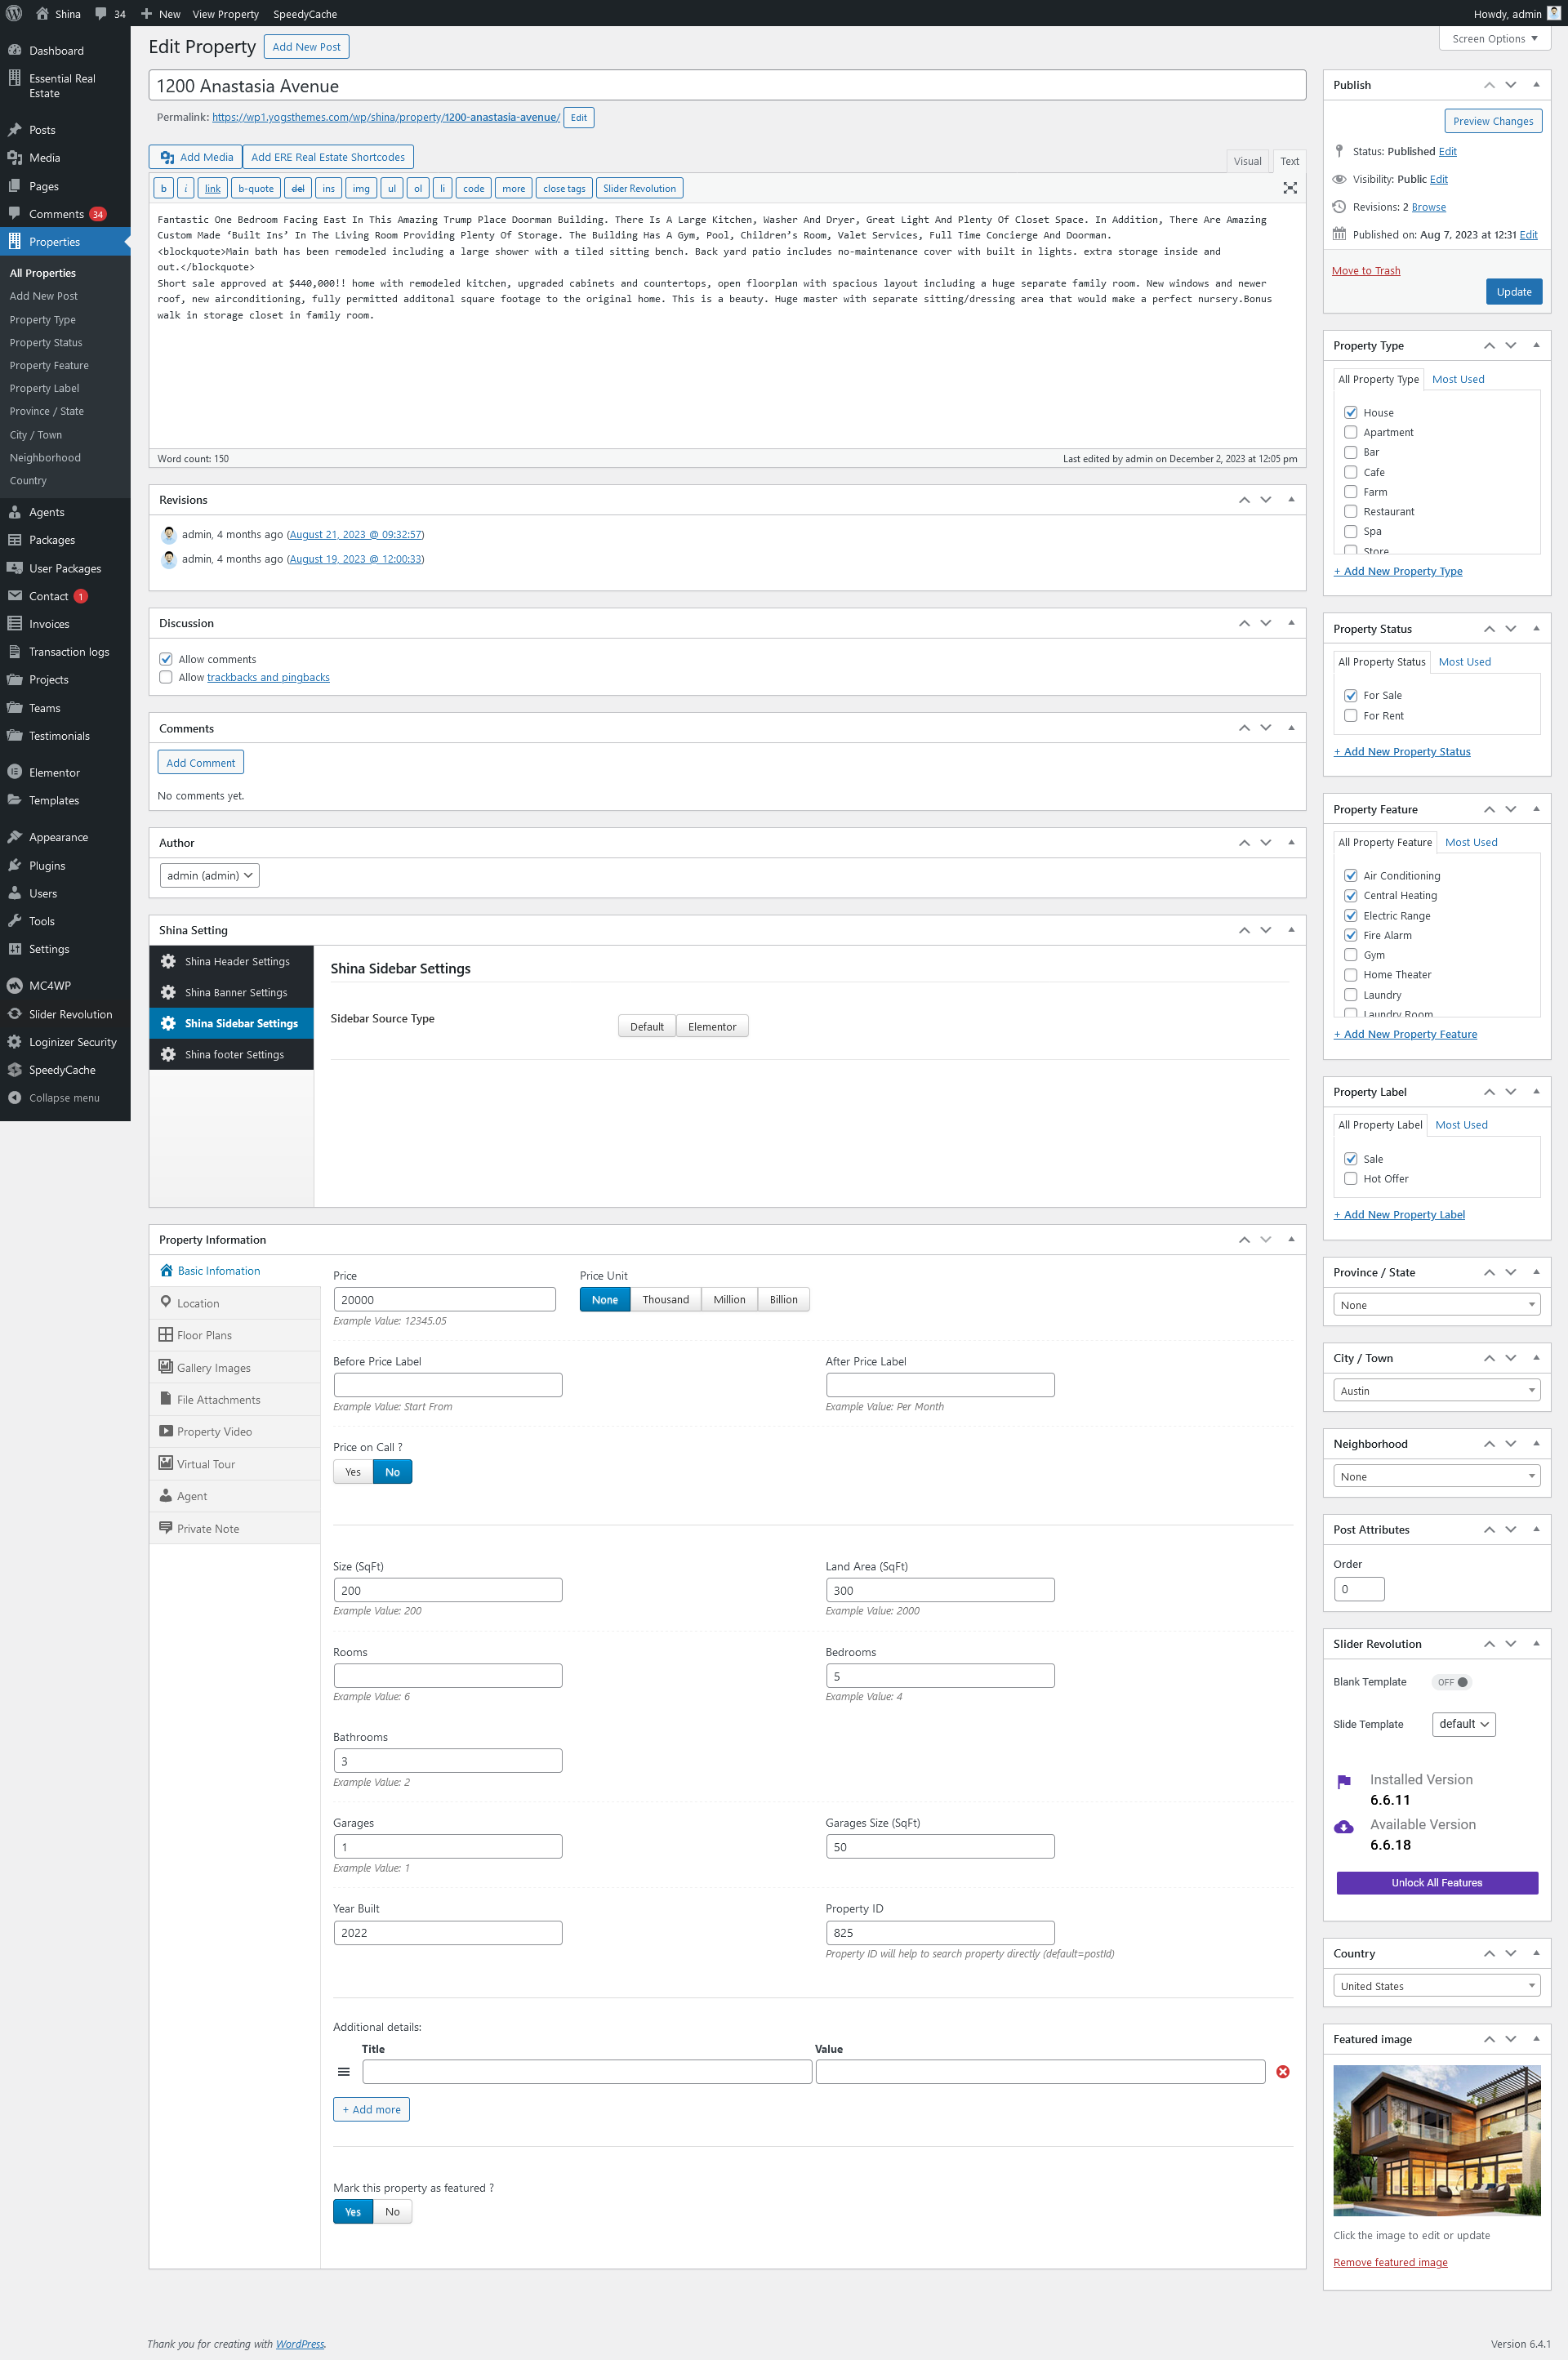The width and height of the screenshot is (1568, 2360).
Task: Enable Allow trackbacks and pingbacks checkbox
Action: 166,677
